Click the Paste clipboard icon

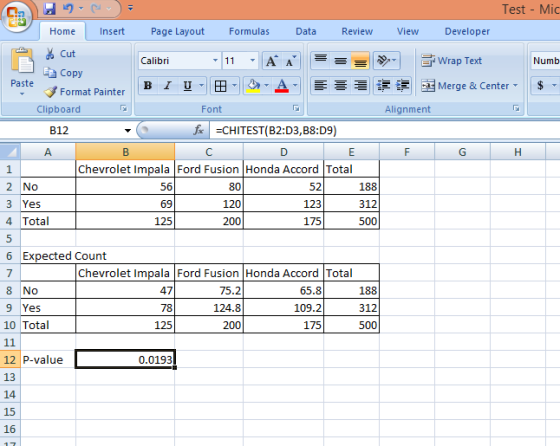22,60
